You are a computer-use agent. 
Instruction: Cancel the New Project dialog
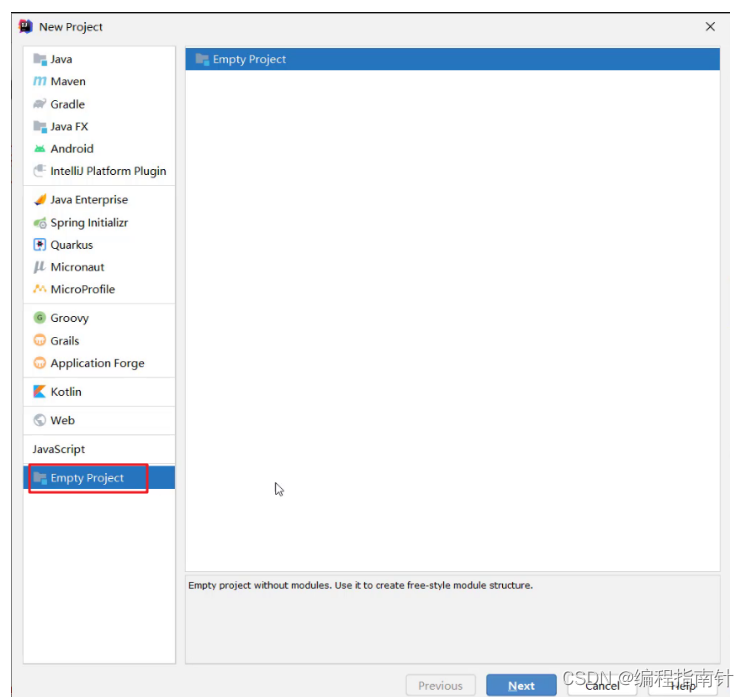(602, 686)
